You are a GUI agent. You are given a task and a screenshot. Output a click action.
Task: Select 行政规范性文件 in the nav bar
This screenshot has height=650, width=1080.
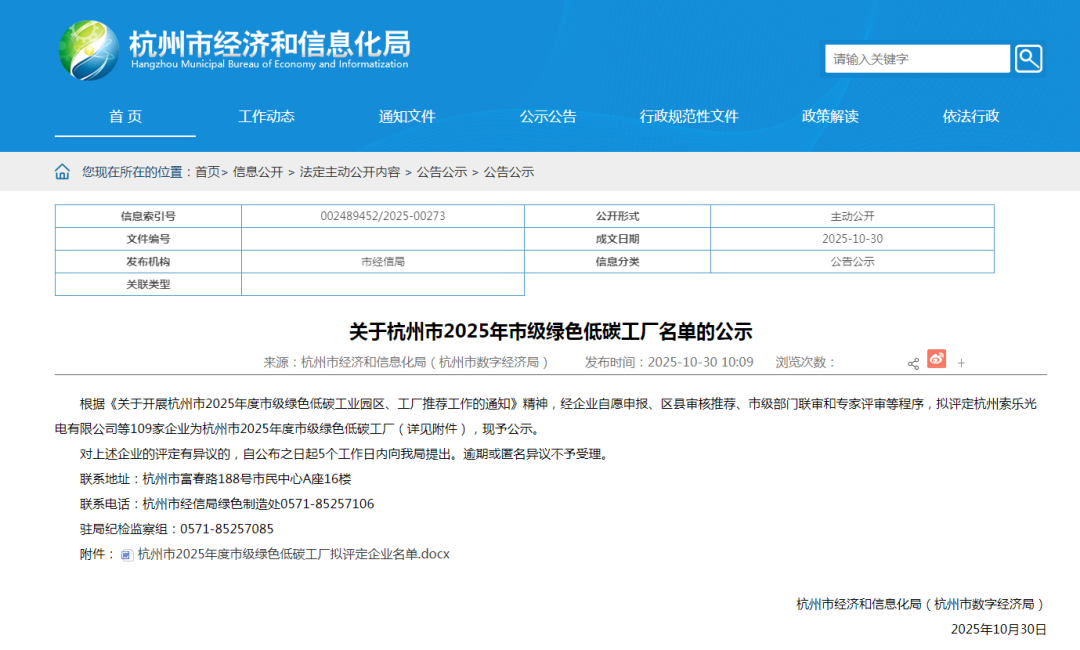point(689,116)
